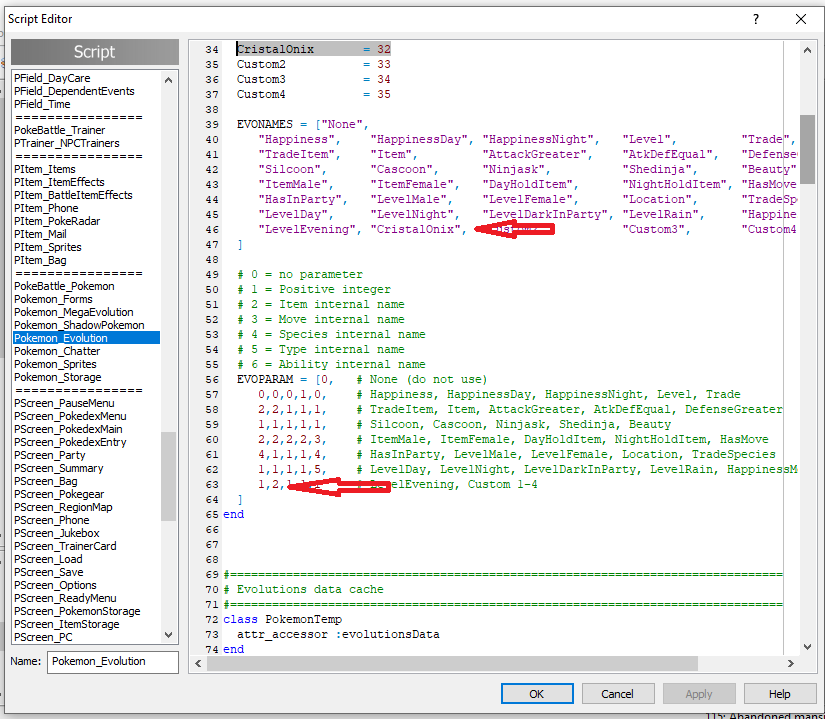Open the PScreen_TrainerCard script
The image size is (825, 719).
pos(65,546)
